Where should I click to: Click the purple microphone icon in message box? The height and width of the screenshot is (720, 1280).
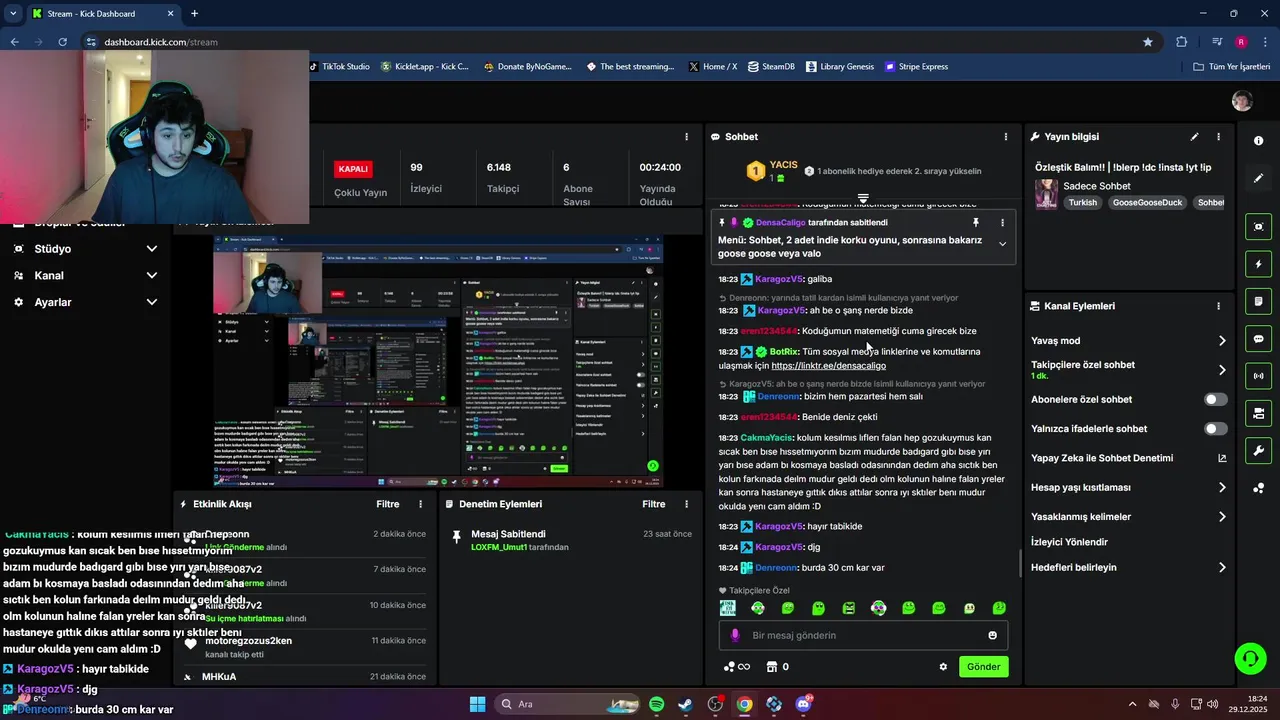point(735,635)
